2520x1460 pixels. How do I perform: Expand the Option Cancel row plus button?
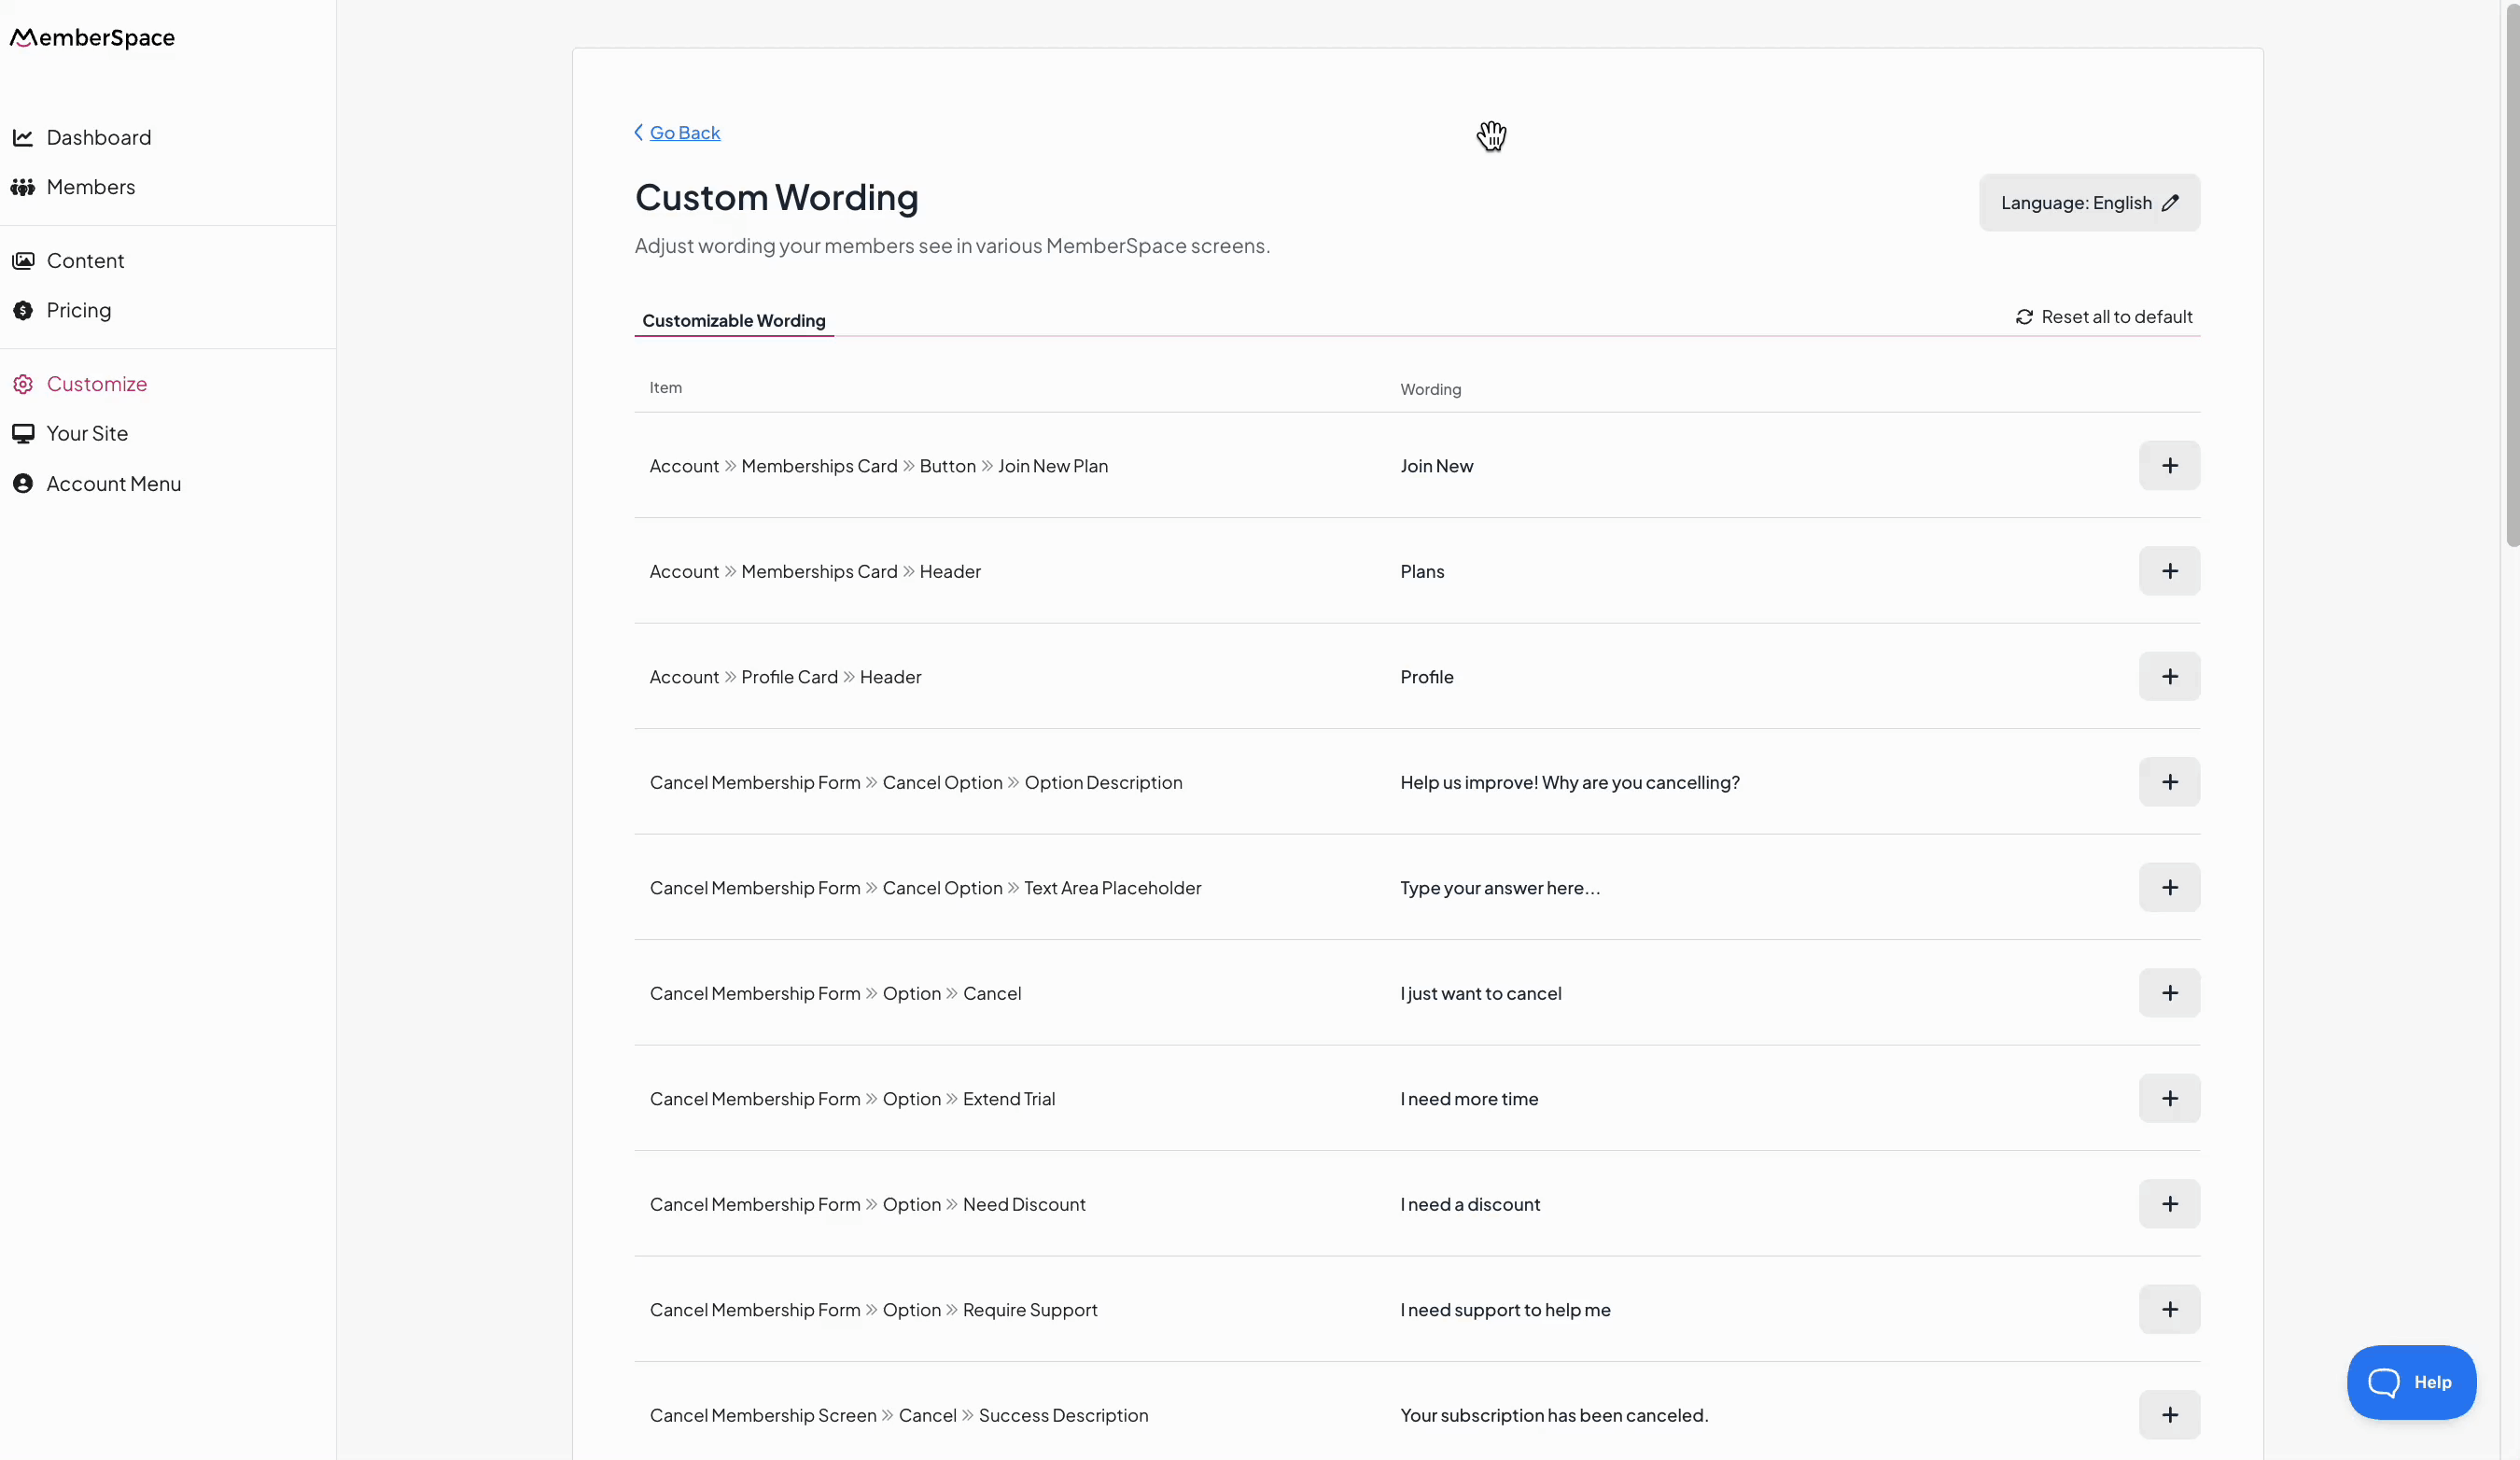[x=2169, y=993]
